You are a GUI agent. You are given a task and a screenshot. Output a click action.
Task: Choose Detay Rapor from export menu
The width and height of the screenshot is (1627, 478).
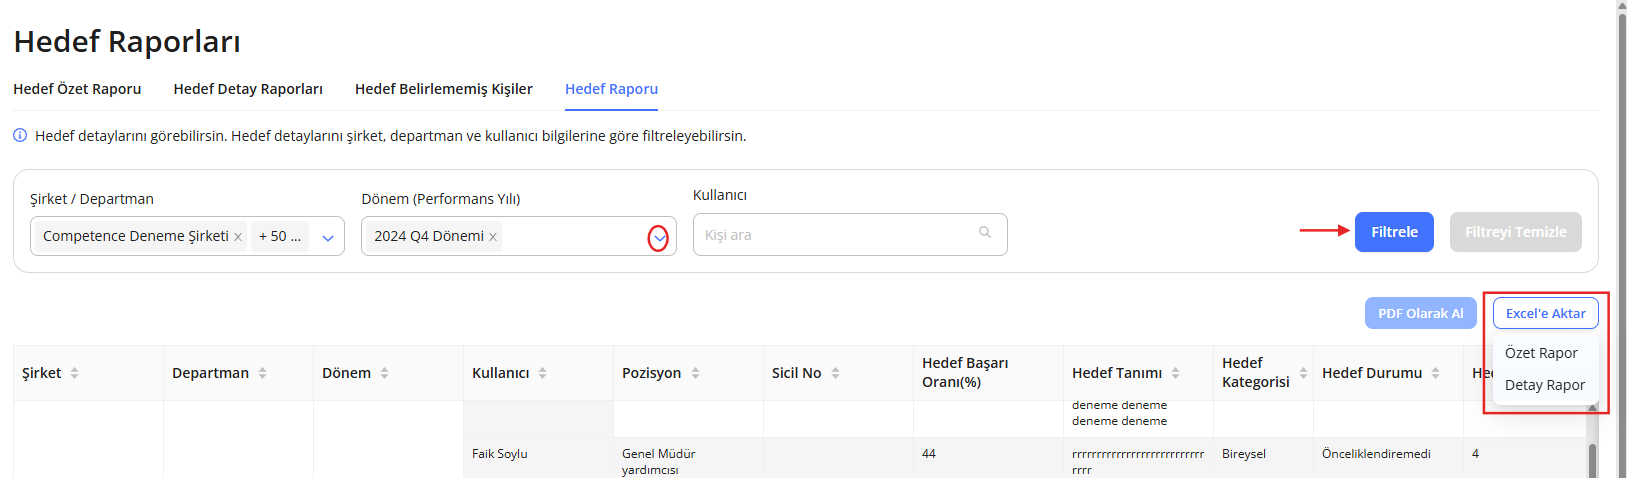click(1544, 385)
